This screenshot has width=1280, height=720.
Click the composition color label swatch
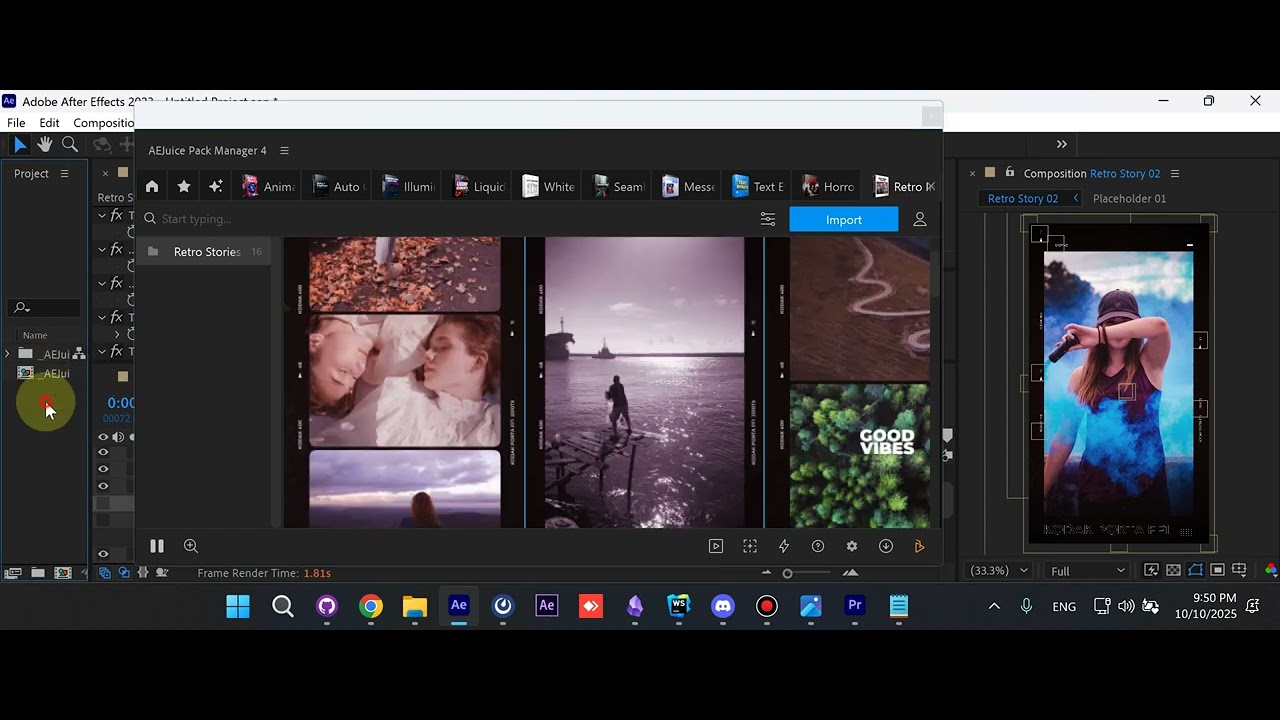point(990,172)
